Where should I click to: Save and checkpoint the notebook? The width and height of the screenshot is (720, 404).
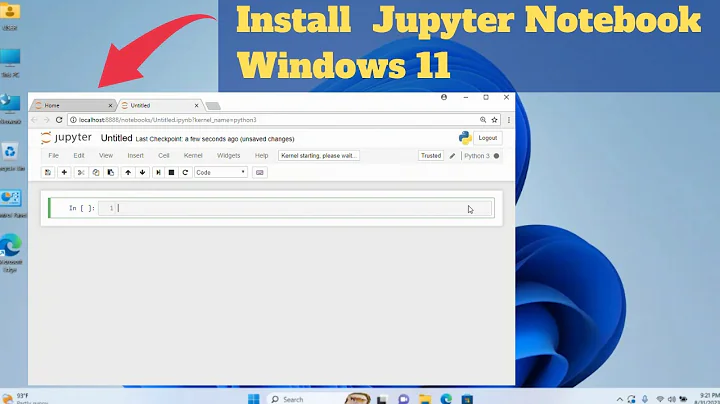pos(48,173)
